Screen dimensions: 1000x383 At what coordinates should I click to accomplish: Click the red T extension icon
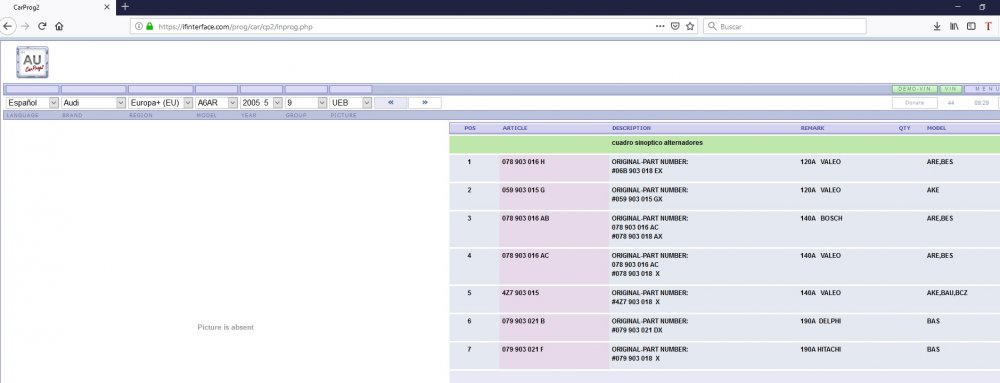point(988,27)
